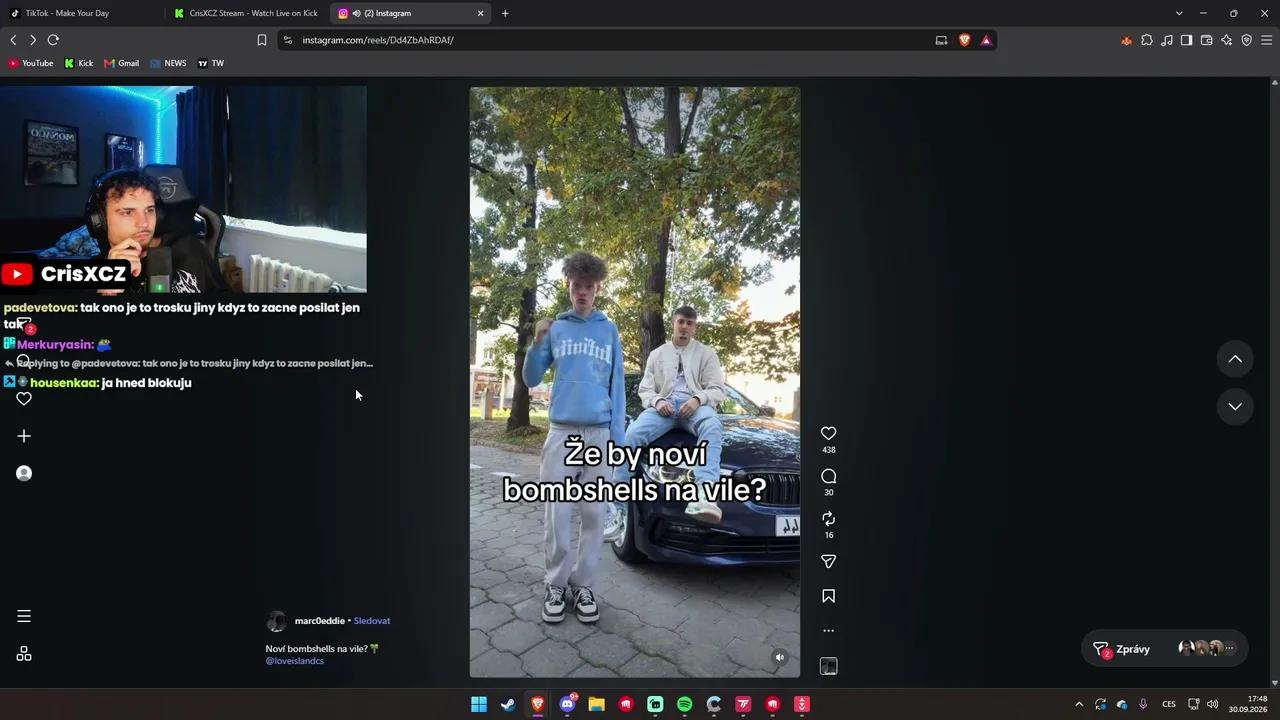Like the reel with the heart icon
Image resolution: width=1280 pixels, height=720 pixels.
point(828,433)
